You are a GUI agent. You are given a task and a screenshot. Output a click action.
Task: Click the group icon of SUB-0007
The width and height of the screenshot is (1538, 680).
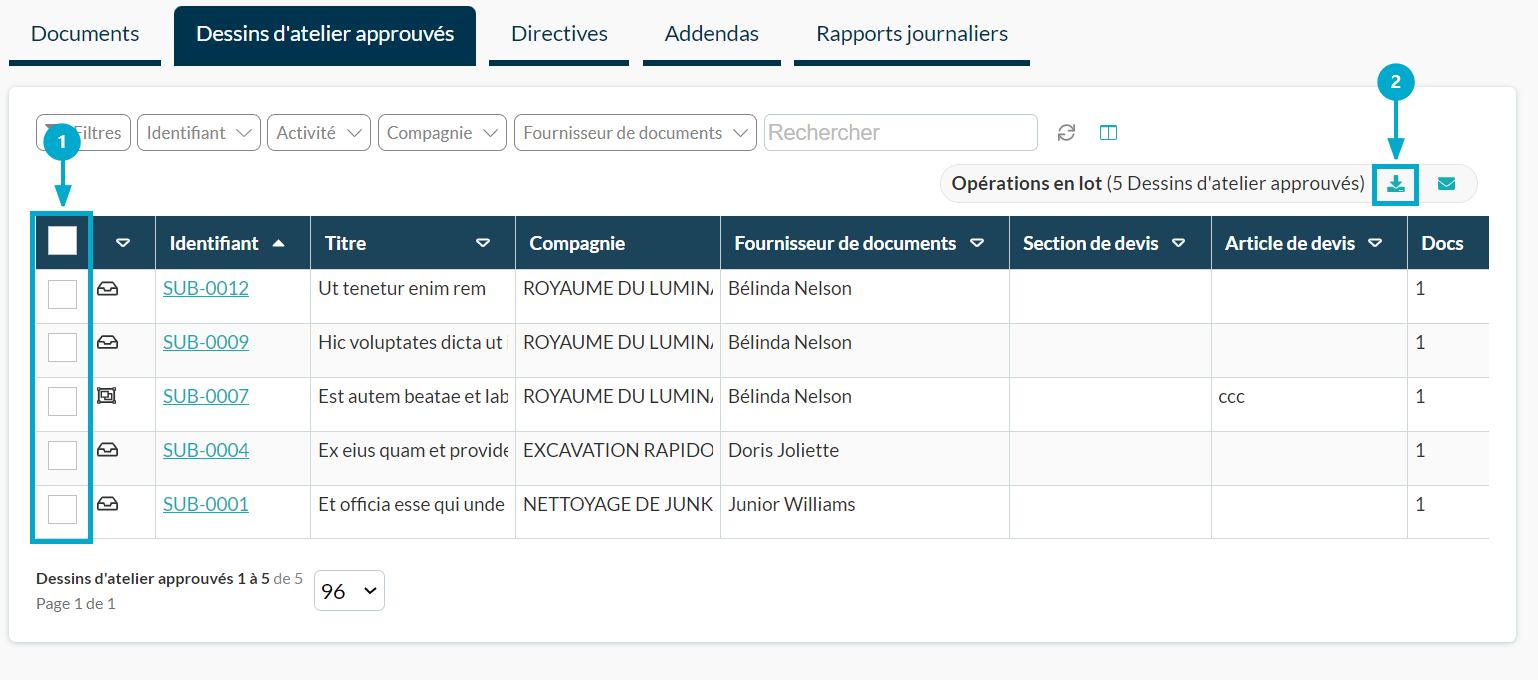pyautogui.click(x=107, y=396)
